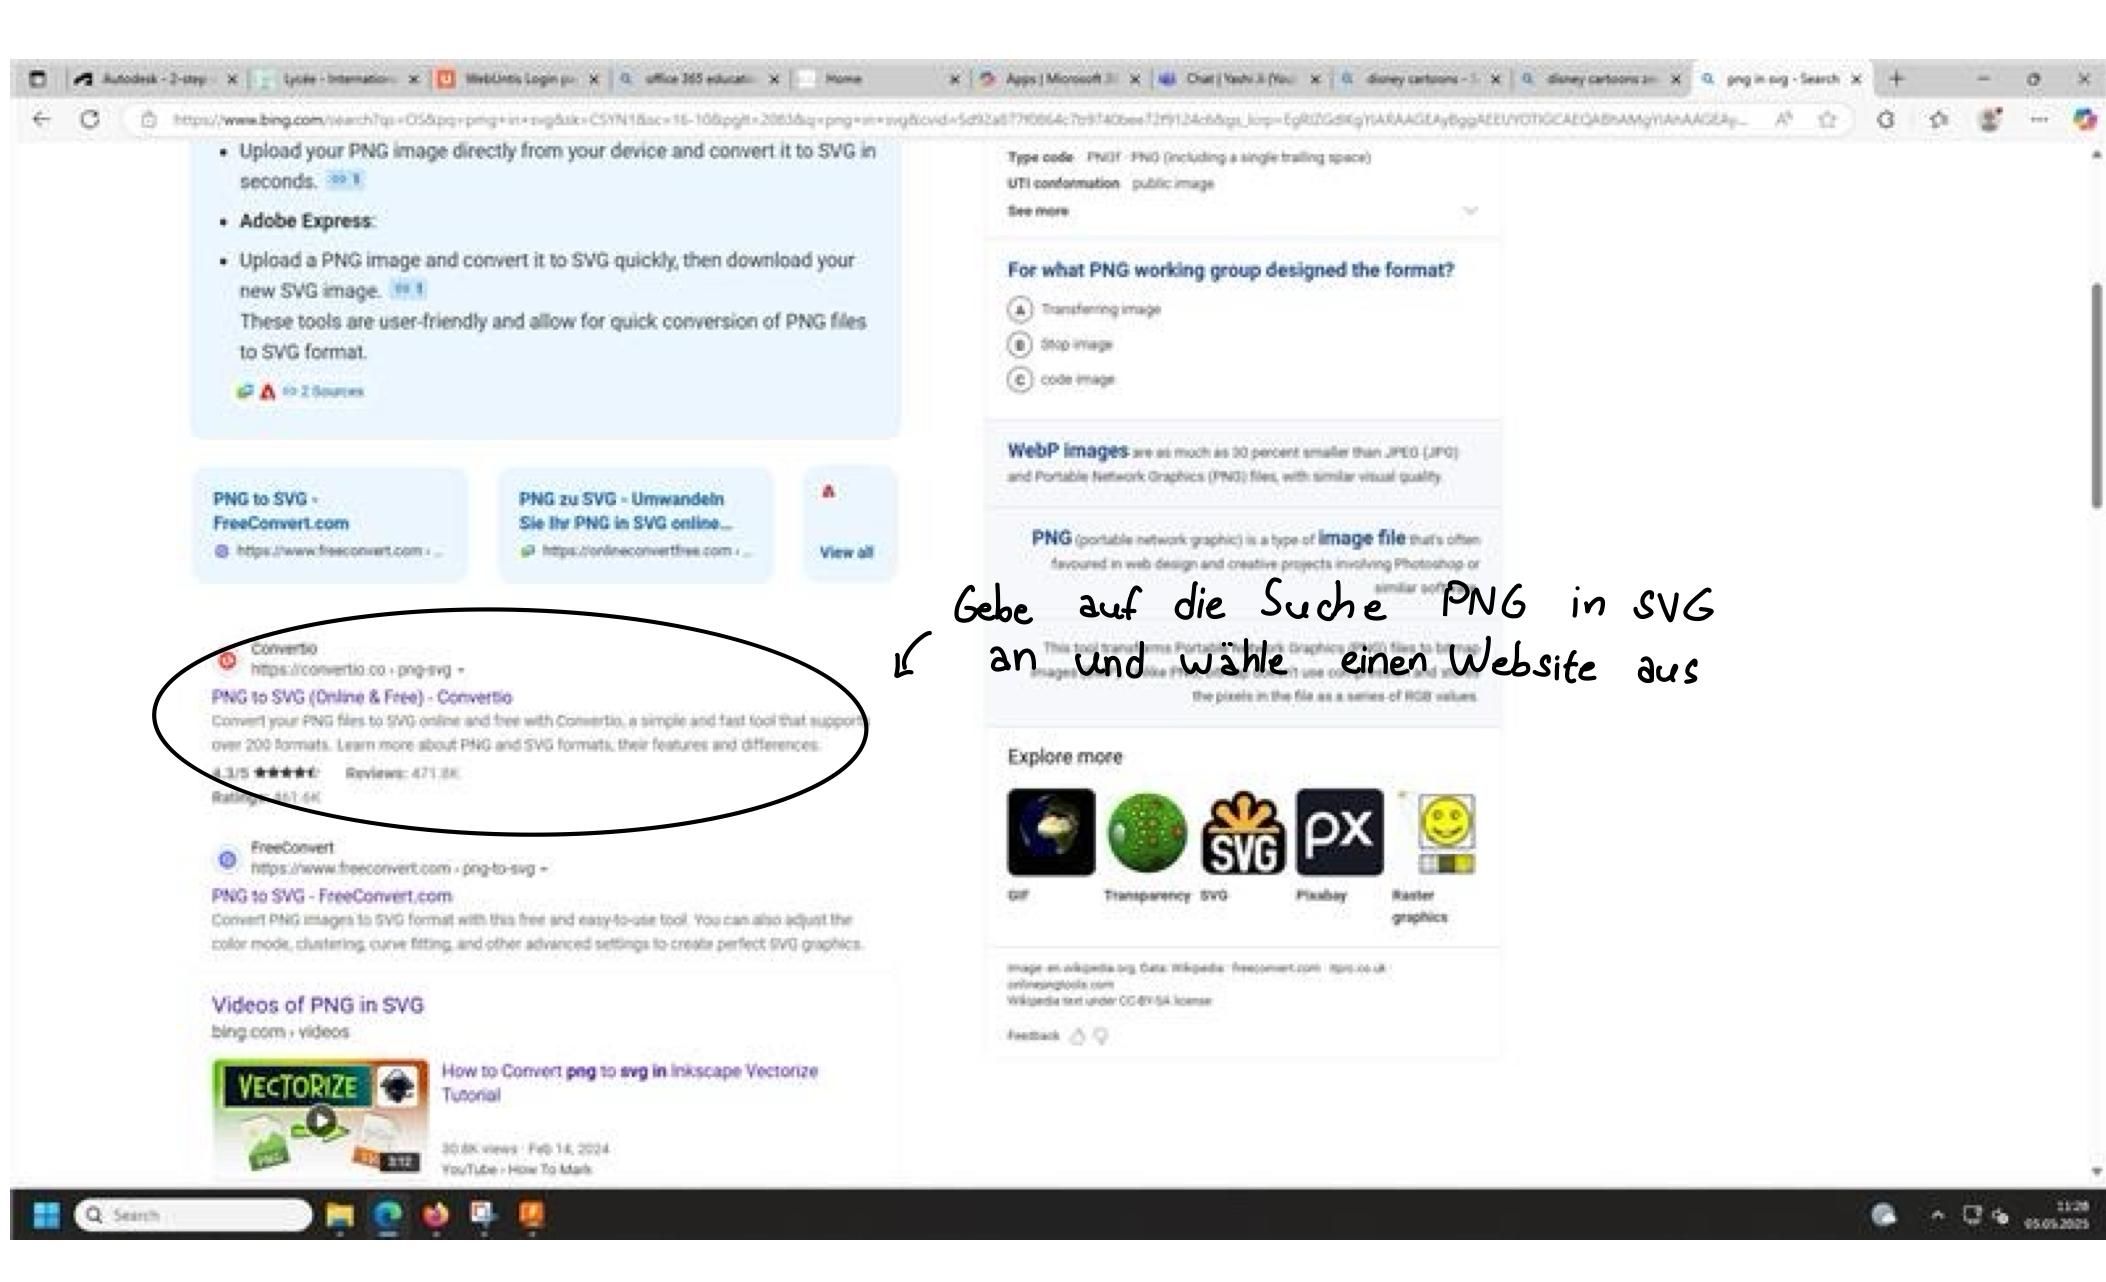
Task: Open PNG to SVG Convertio result link
Action: pos(362,697)
